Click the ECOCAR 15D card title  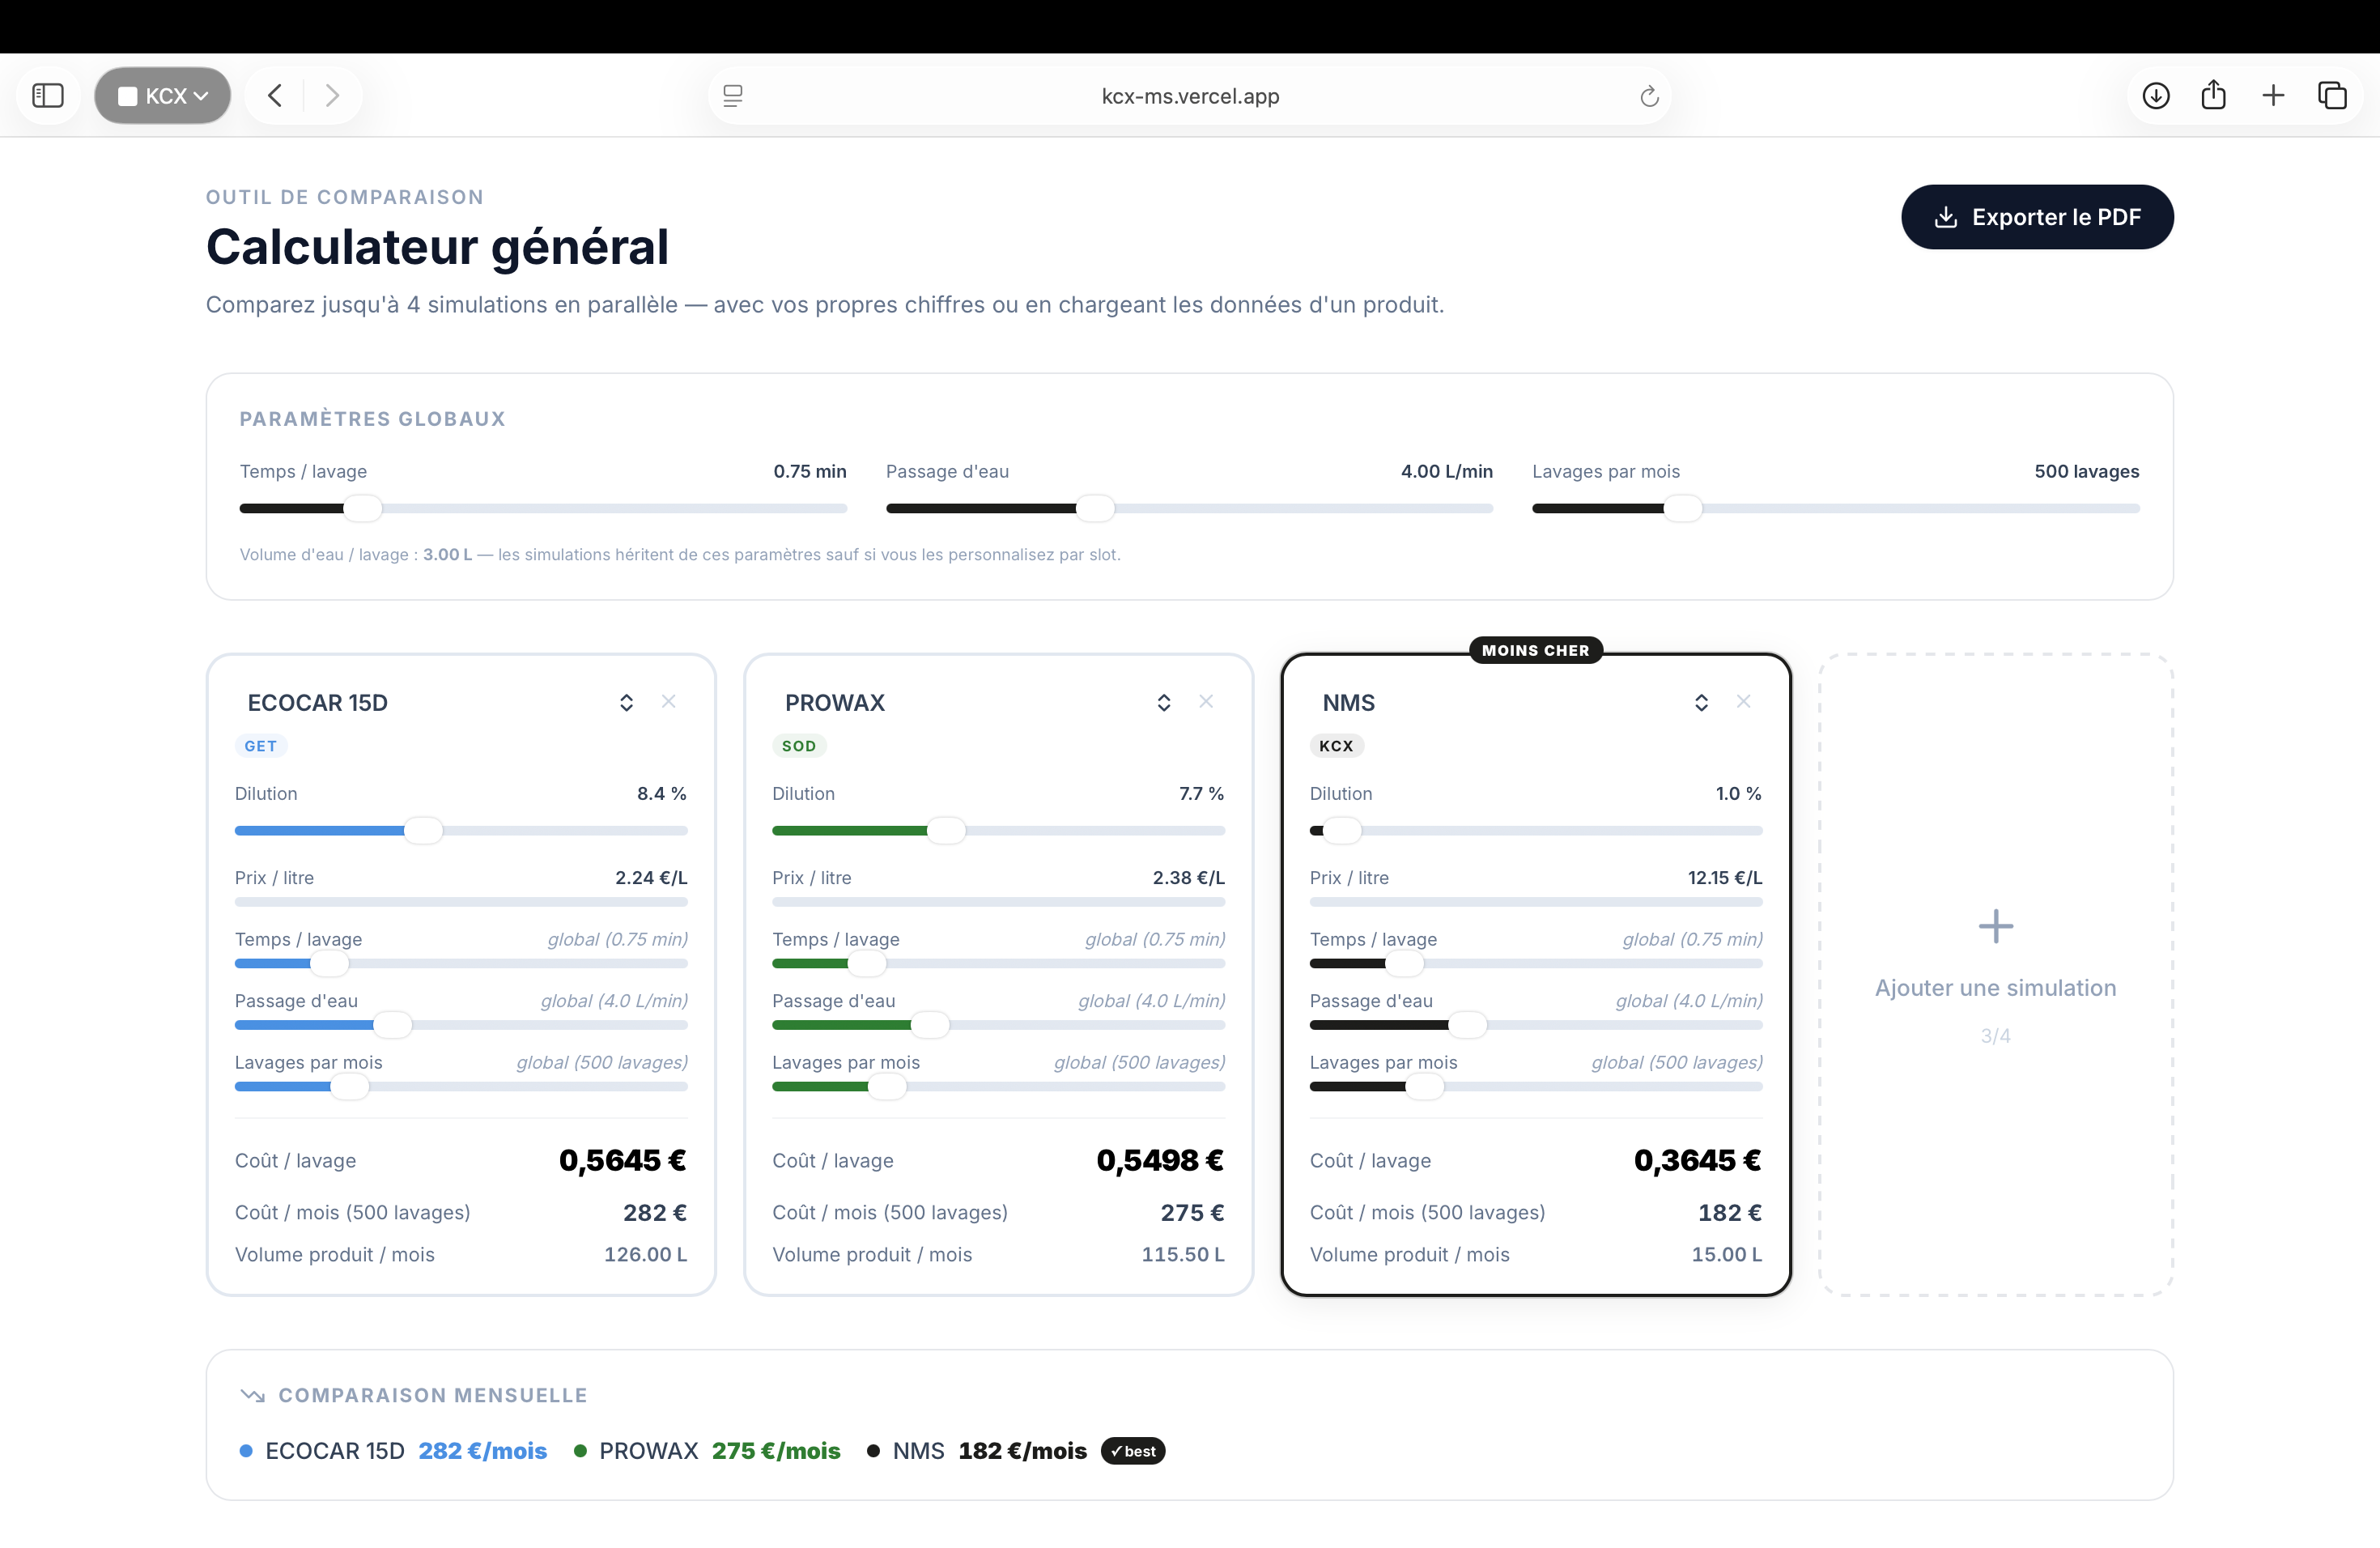318,703
